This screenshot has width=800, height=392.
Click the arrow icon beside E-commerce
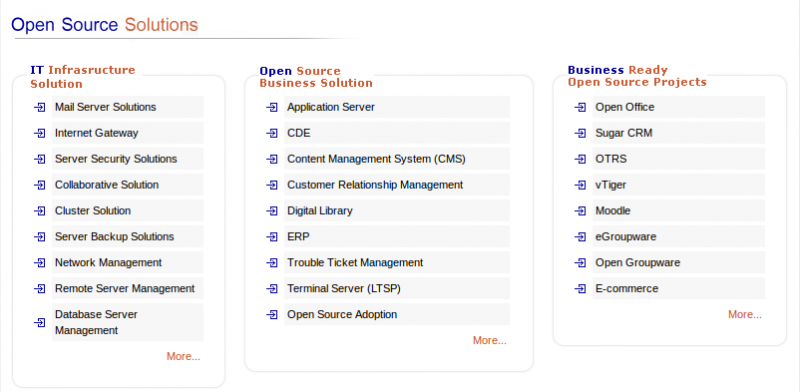[580, 288]
